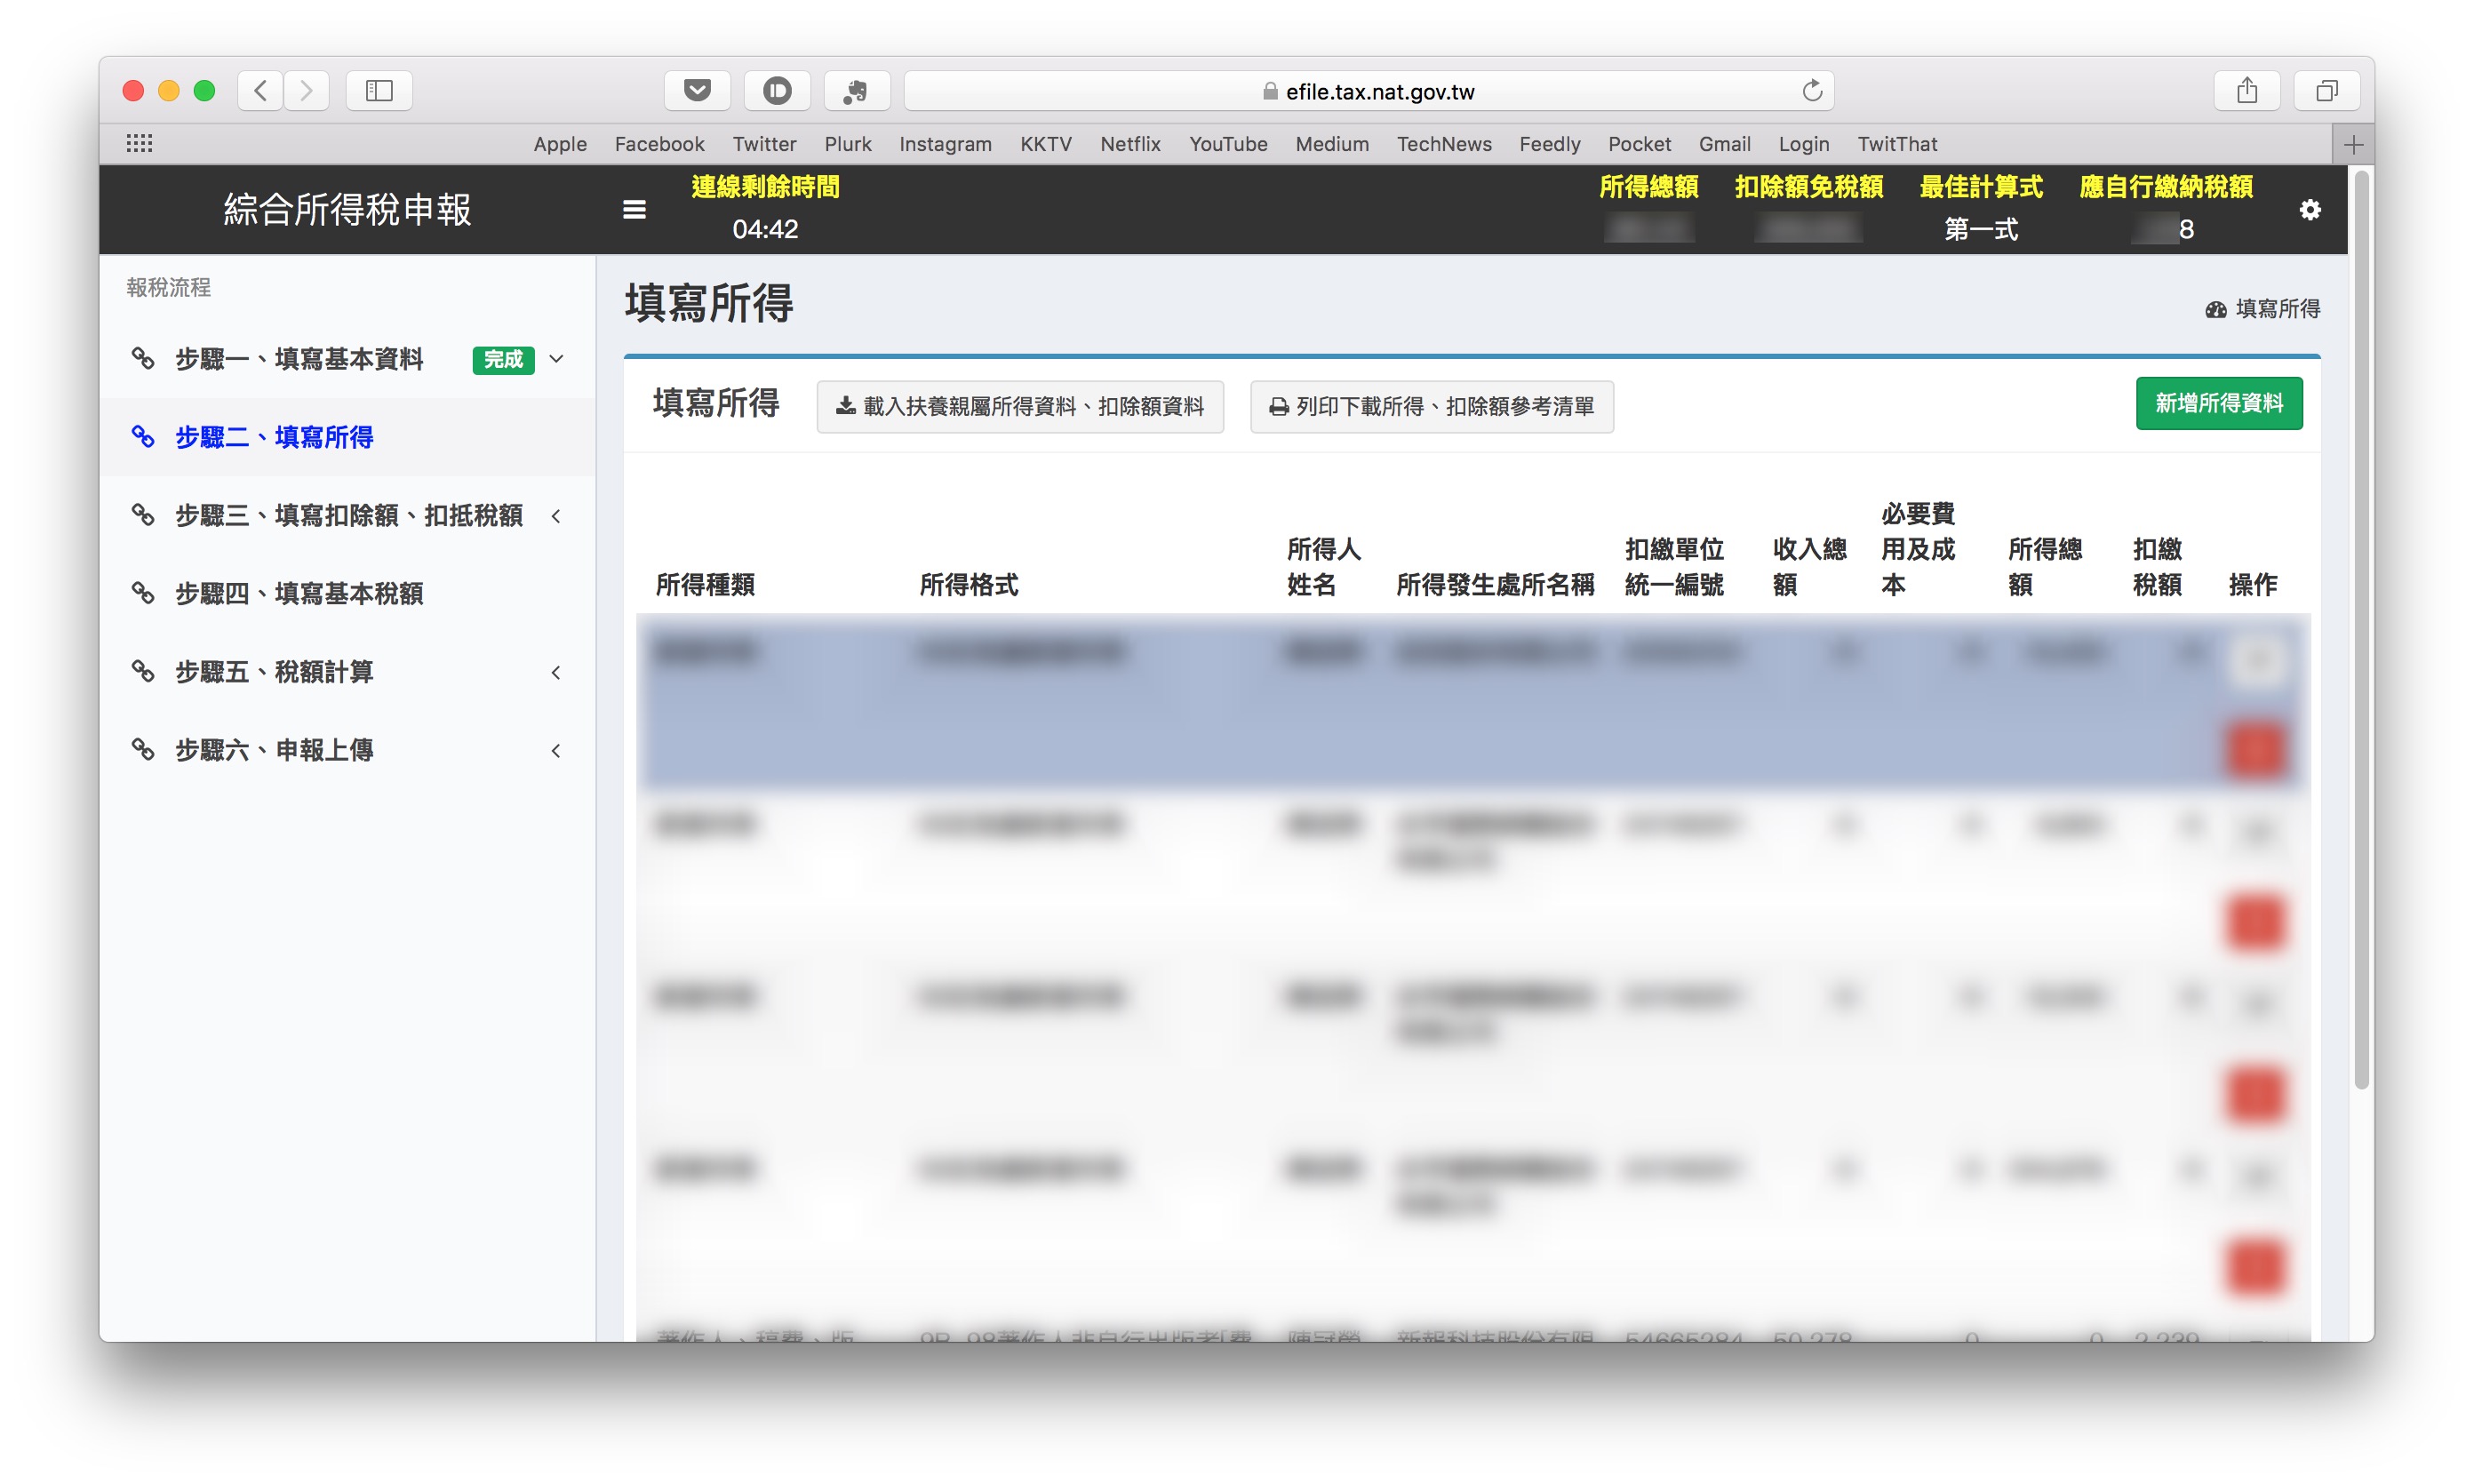Click the red delete button in fourth row

2255,1267
